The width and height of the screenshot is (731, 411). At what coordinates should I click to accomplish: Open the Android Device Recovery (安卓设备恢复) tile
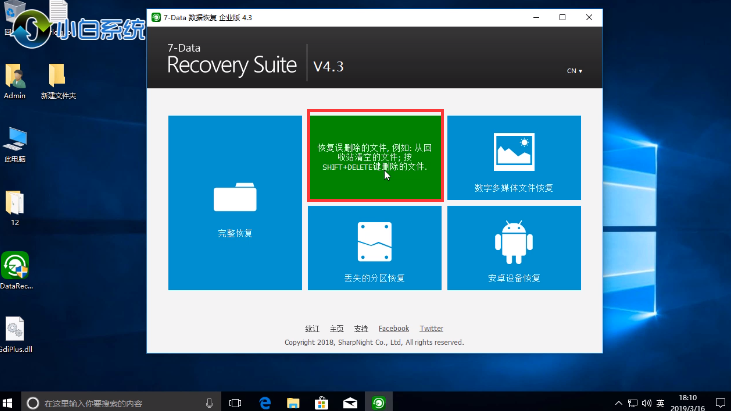(x=514, y=247)
